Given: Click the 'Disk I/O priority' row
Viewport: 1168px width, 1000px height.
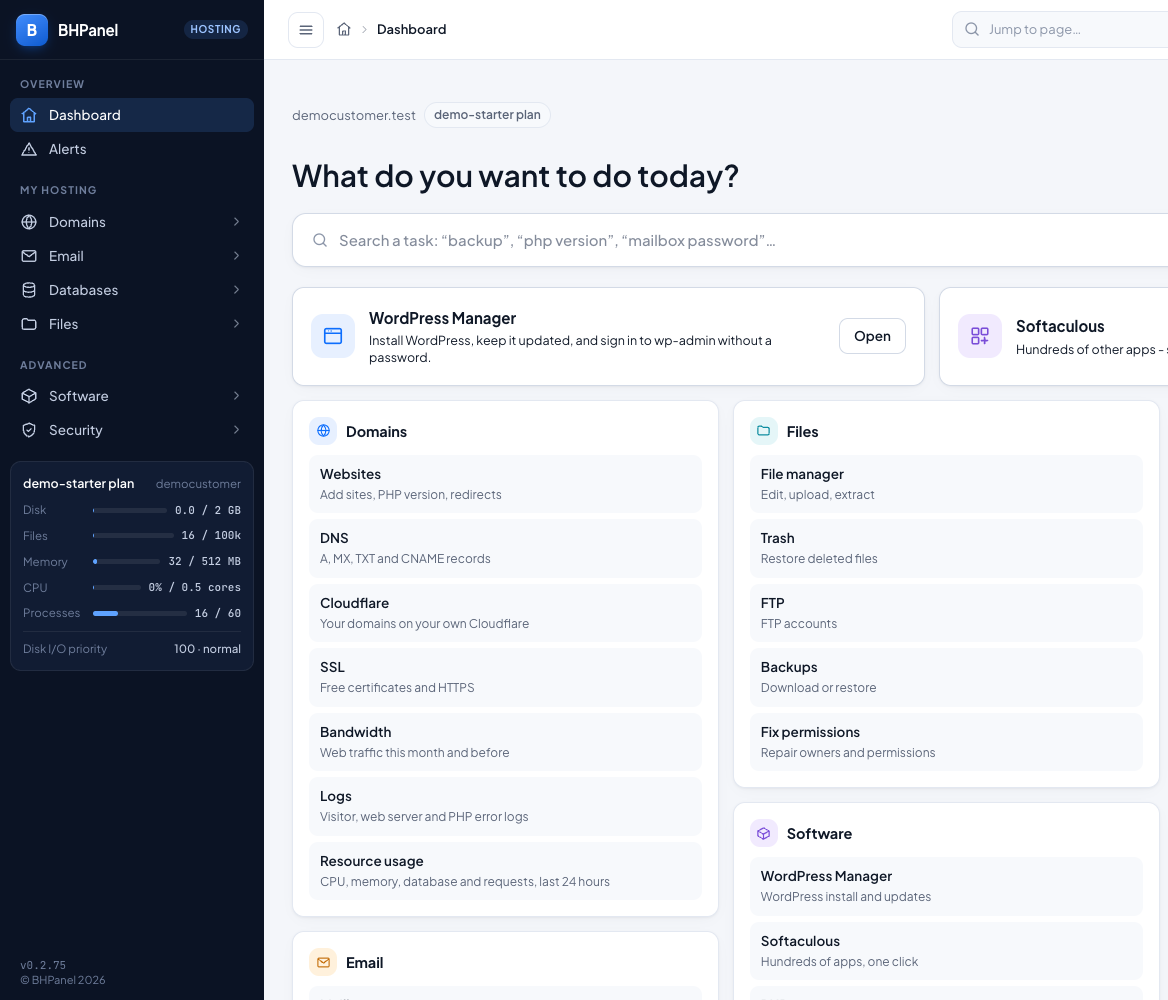Looking at the screenshot, I should point(132,649).
